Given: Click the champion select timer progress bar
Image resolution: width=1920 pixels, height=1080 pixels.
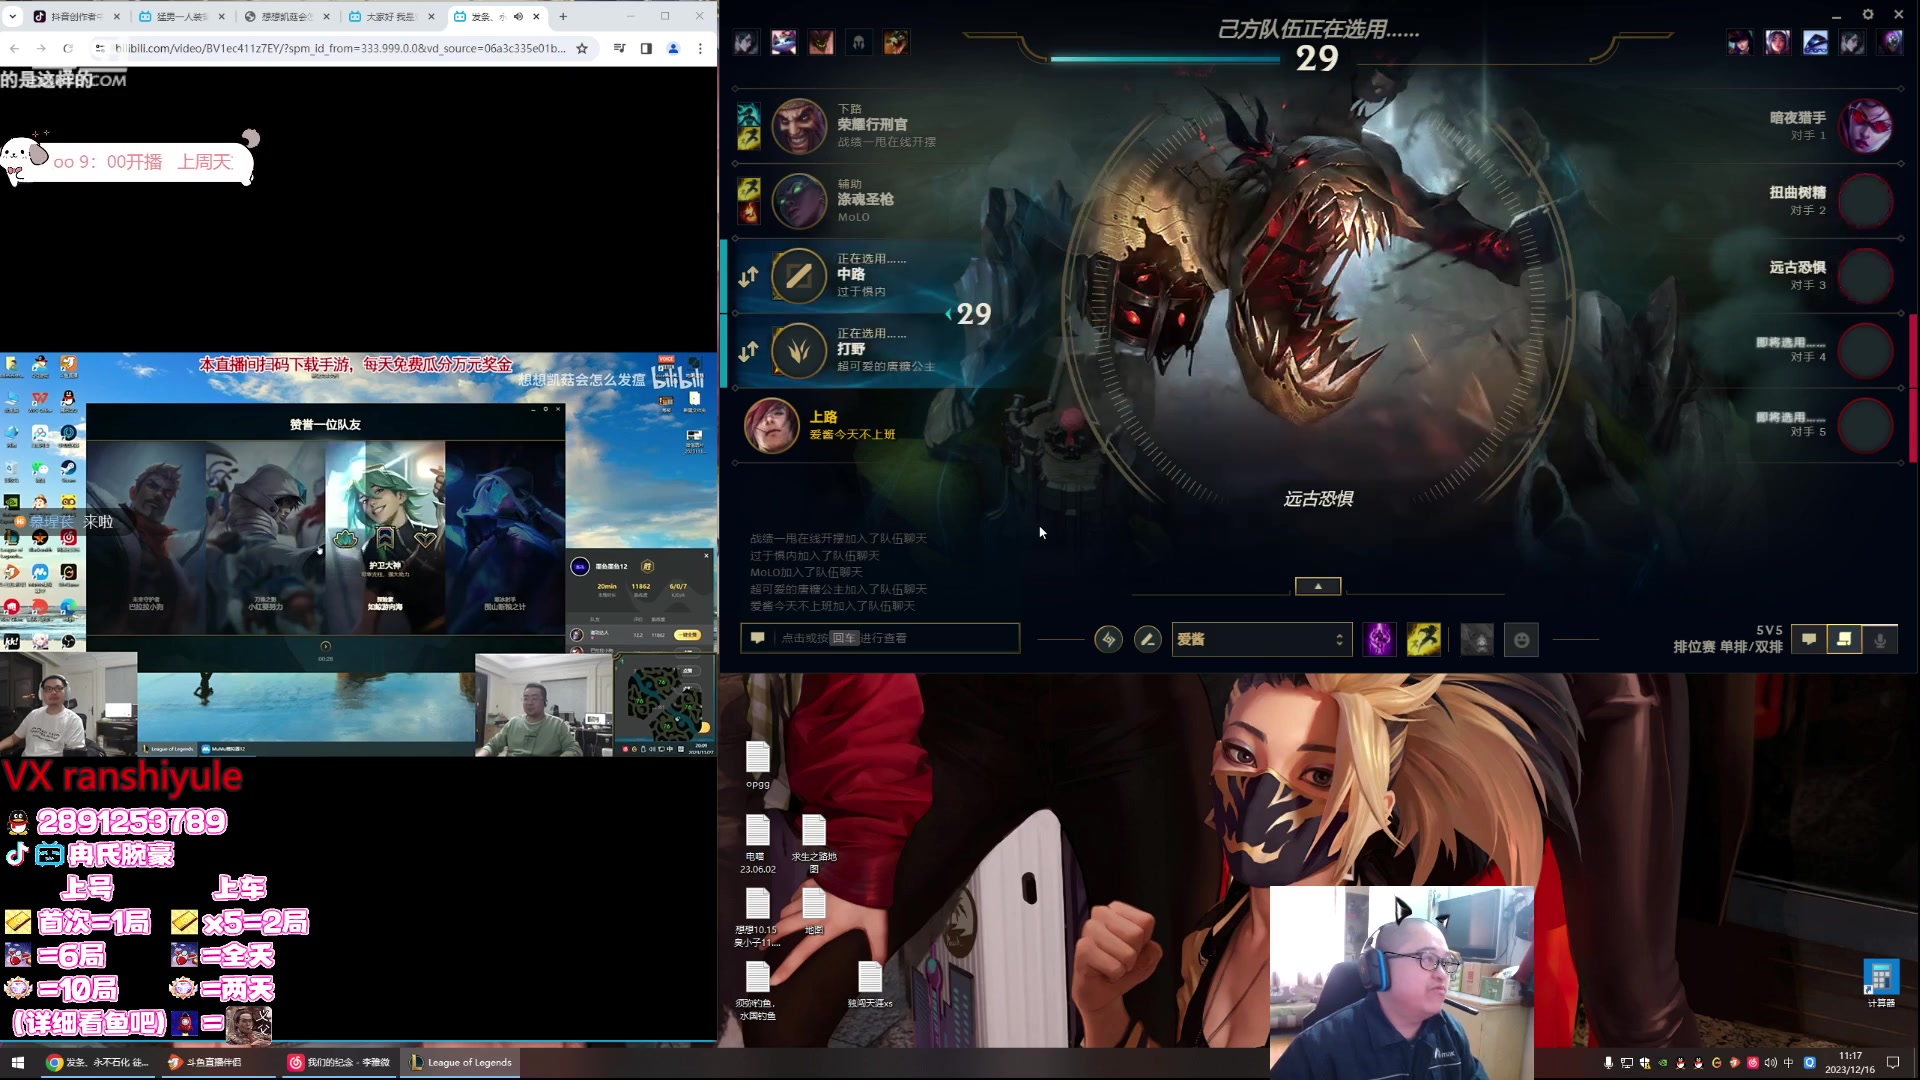Looking at the screenshot, I should [x=1165, y=59].
